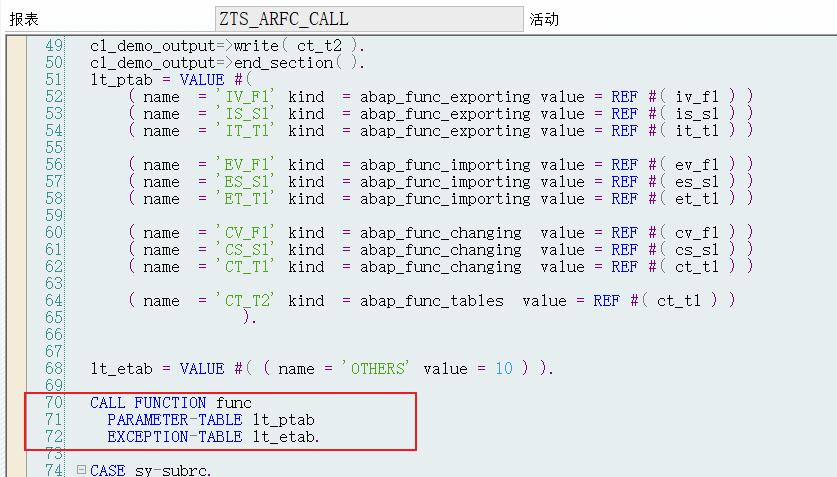Click line number 70 in gutter
Viewport: 837px width, 477px height.
[x=54, y=402]
